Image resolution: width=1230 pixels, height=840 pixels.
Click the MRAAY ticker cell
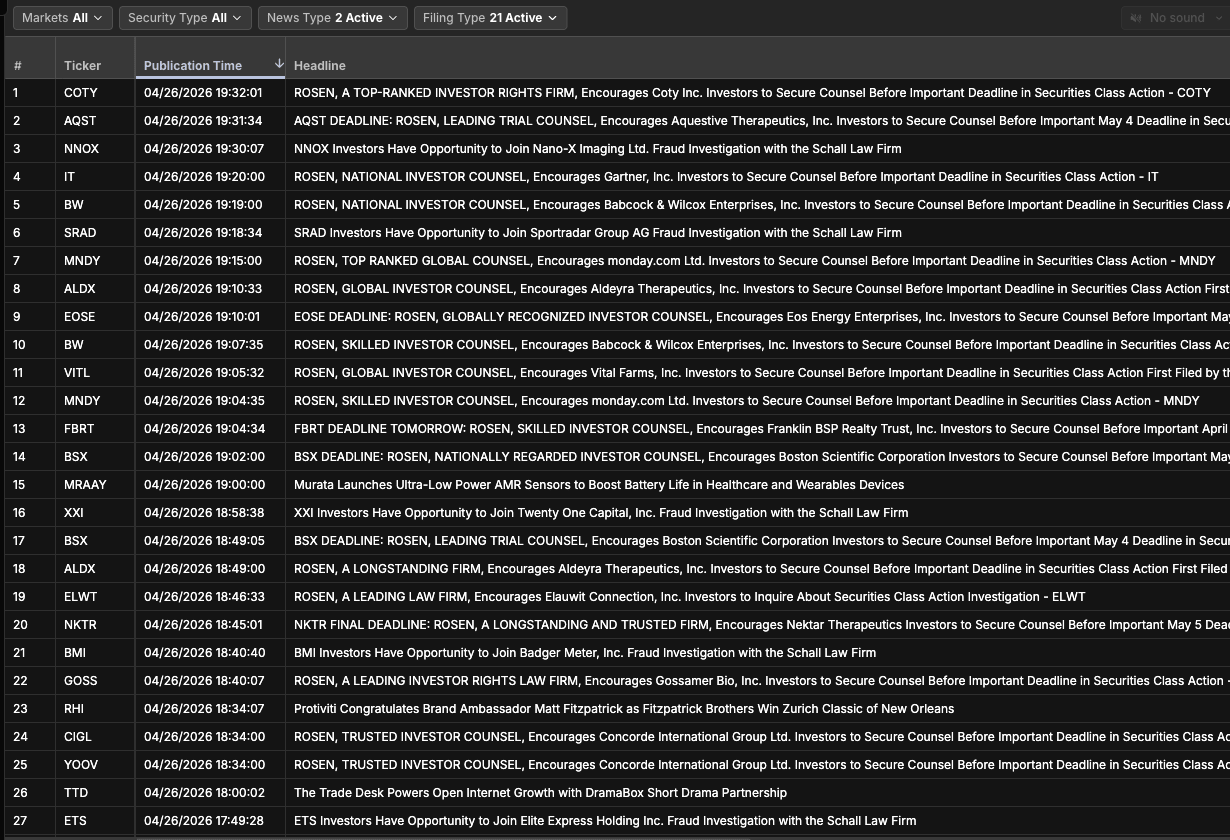(x=85, y=485)
